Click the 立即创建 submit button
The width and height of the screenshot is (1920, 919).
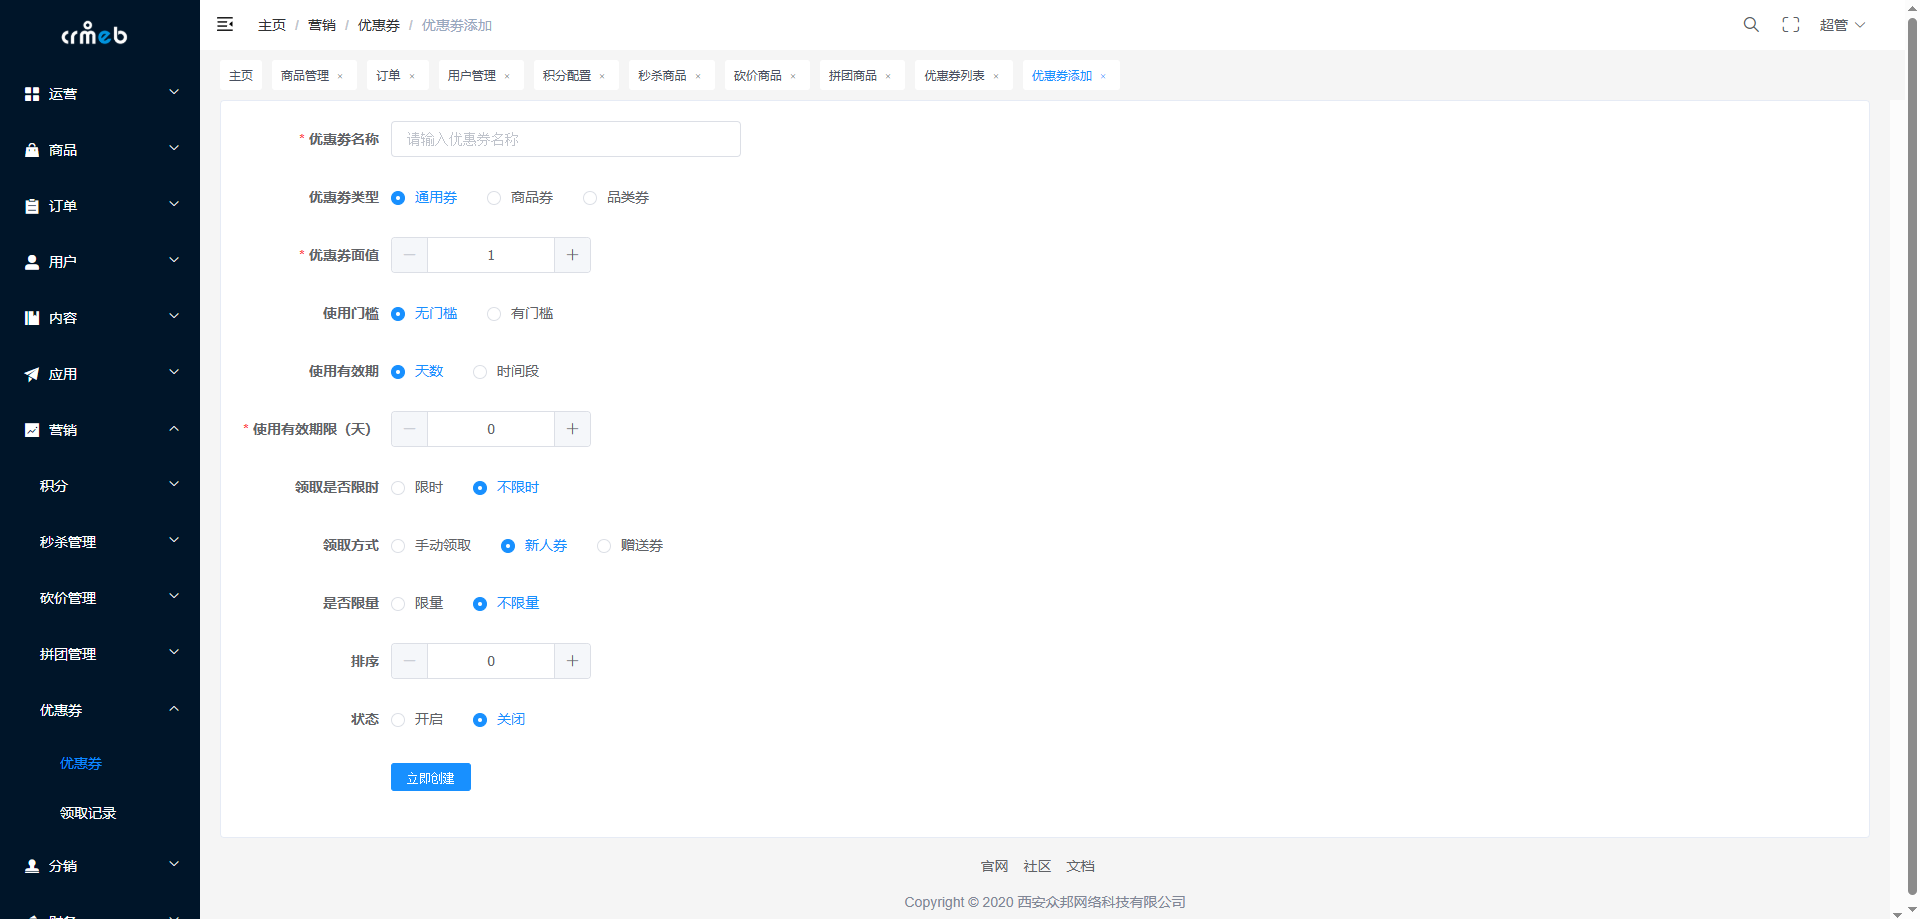(x=430, y=777)
